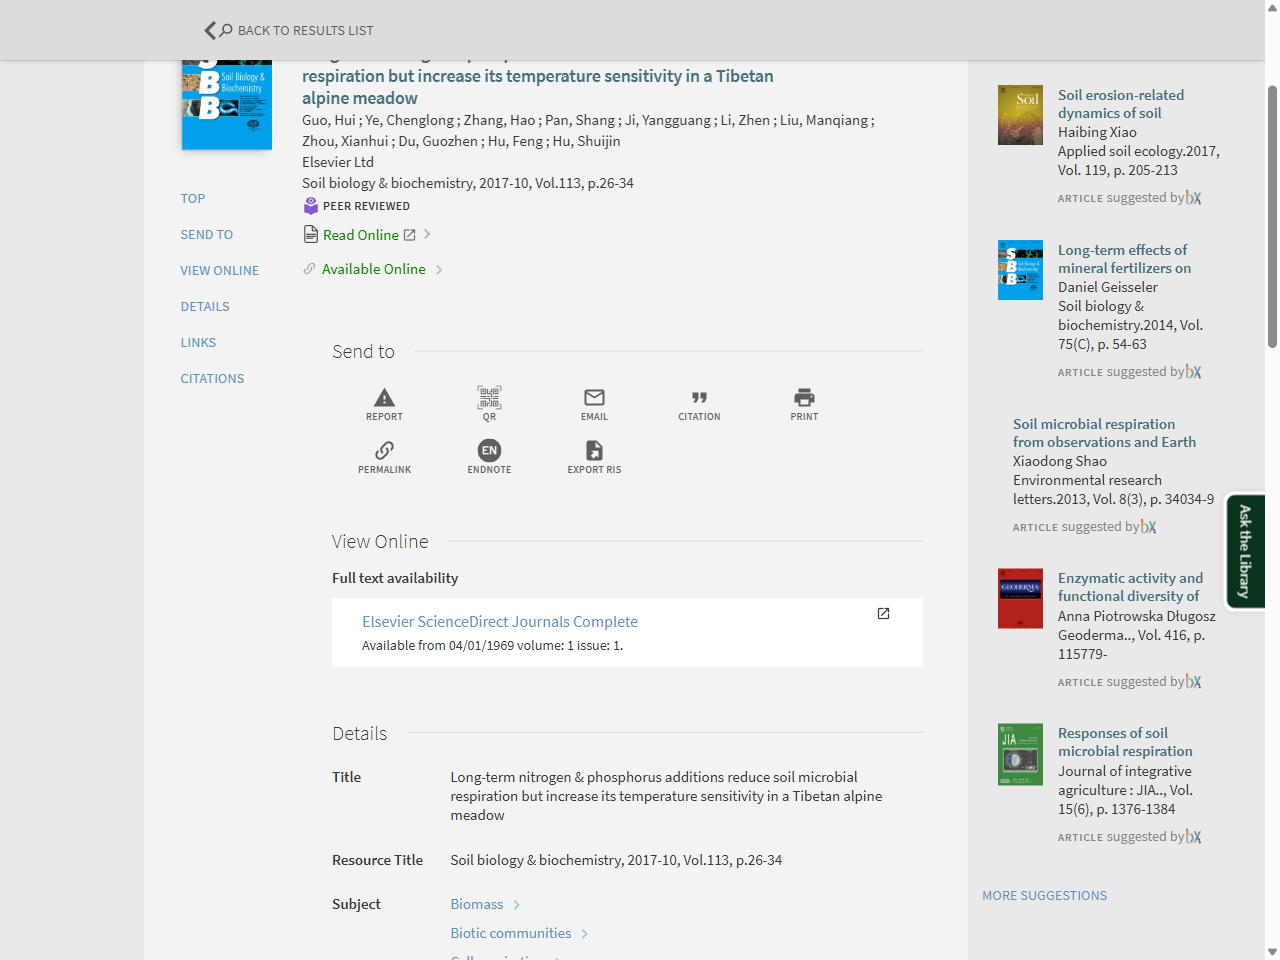Click the Report warning icon
The image size is (1280, 960).
384,397
